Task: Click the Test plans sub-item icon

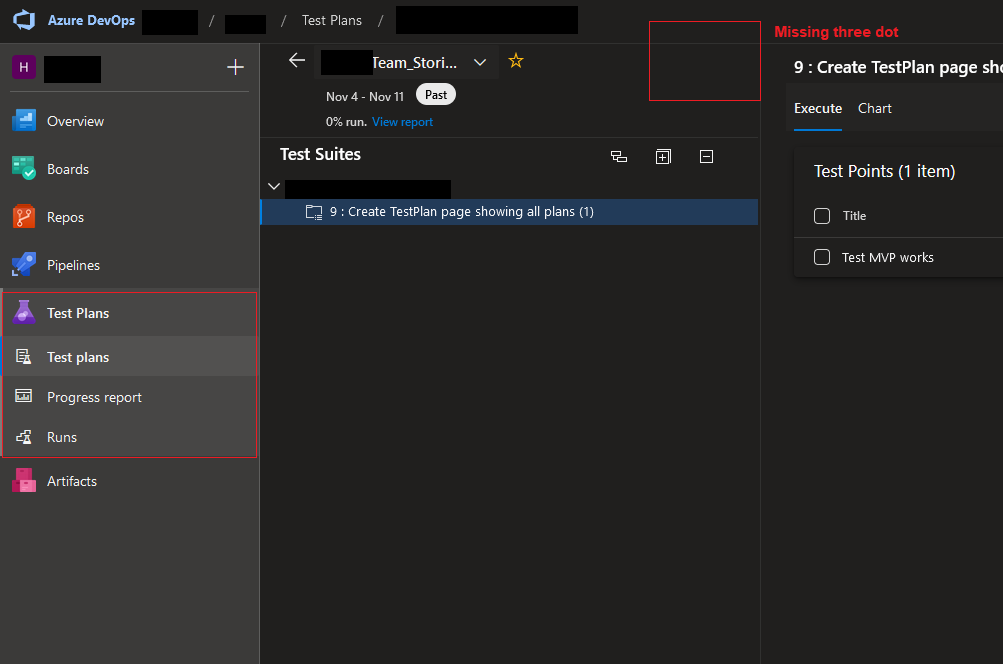Action: [x=24, y=356]
